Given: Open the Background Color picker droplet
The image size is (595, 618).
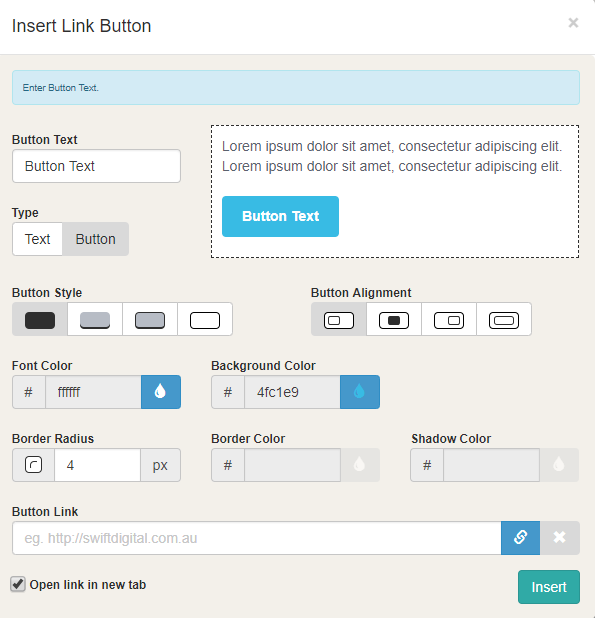Looking at the screenshot, I should pos(360,392).
